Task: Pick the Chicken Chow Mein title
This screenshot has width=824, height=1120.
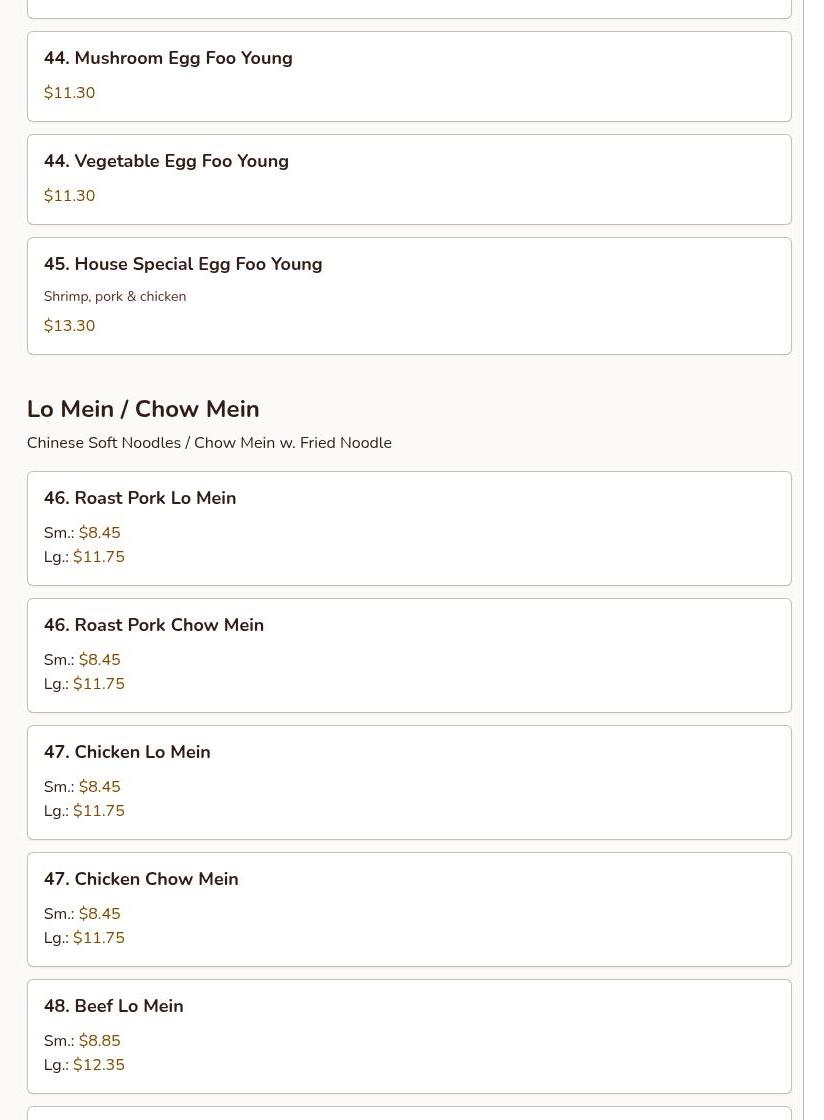Action: pyautogui.click(x=141, y=880)
